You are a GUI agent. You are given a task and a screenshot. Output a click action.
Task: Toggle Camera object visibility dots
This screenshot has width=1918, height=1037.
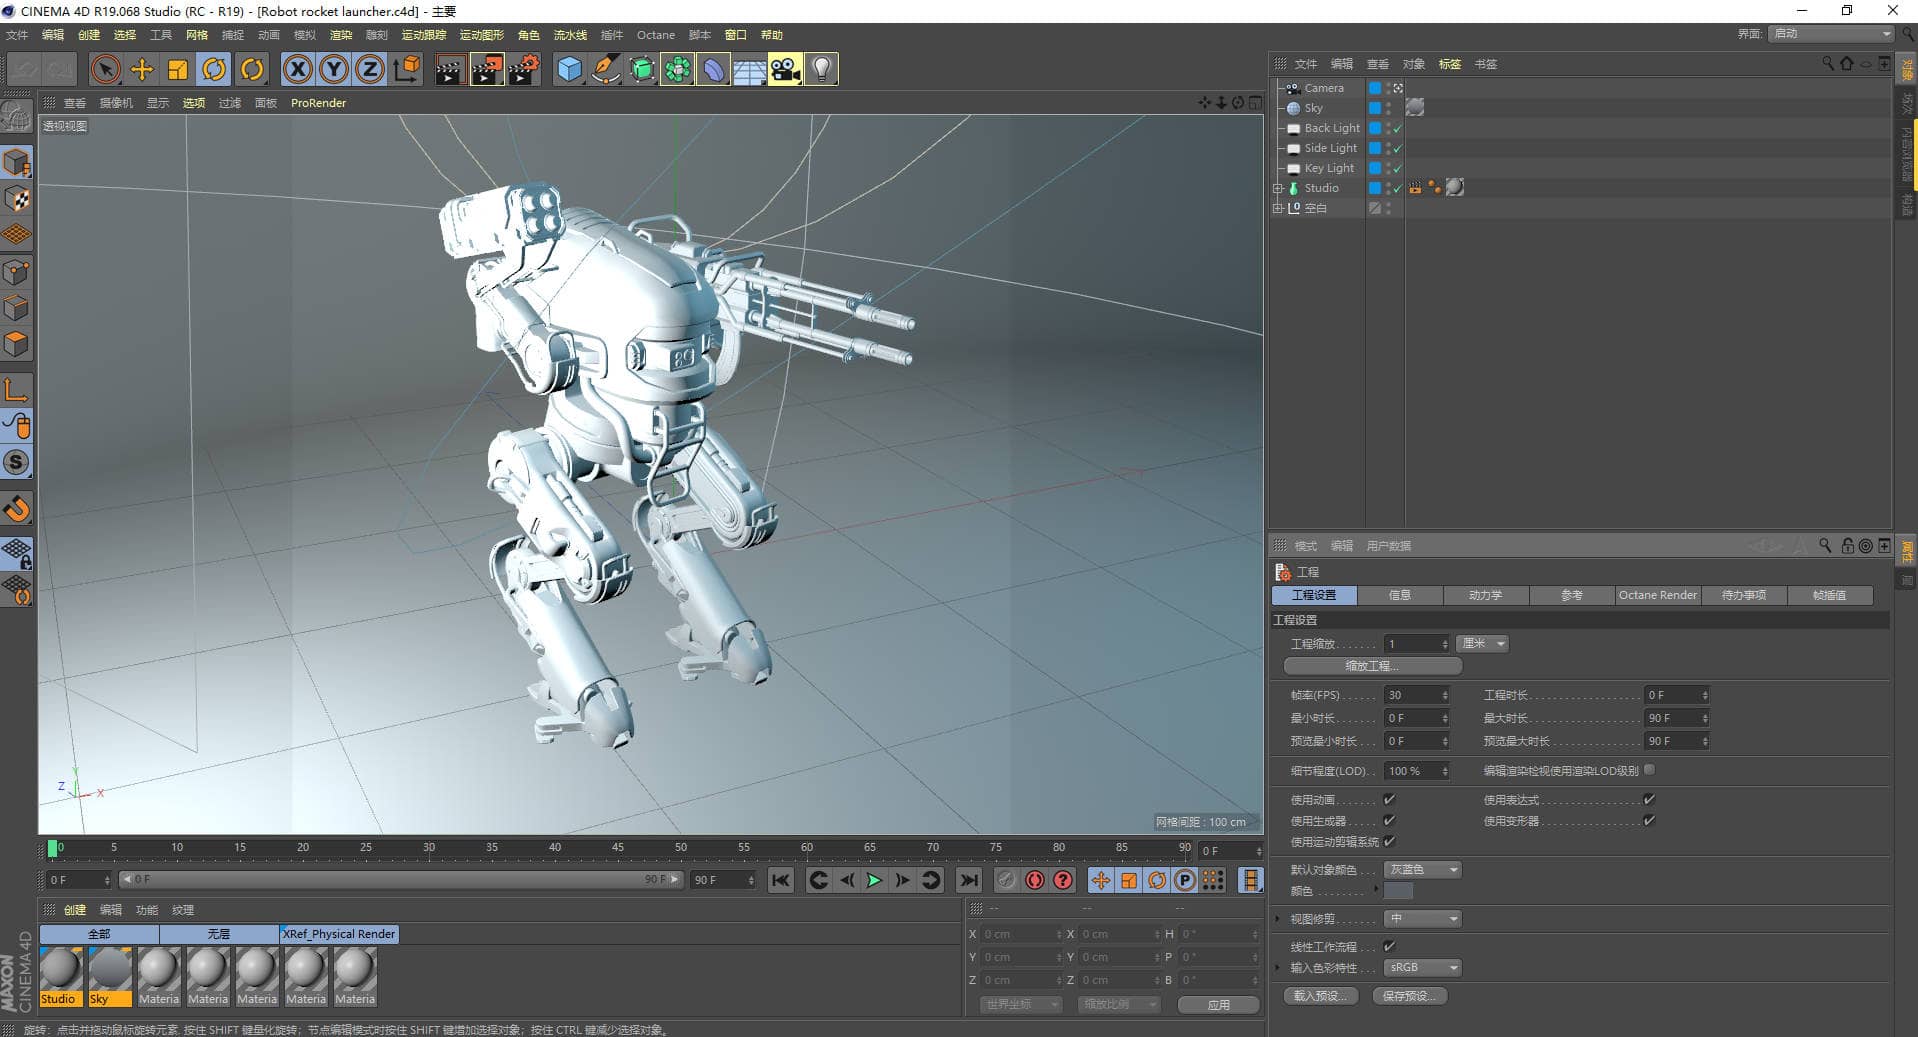[1388, 88]
